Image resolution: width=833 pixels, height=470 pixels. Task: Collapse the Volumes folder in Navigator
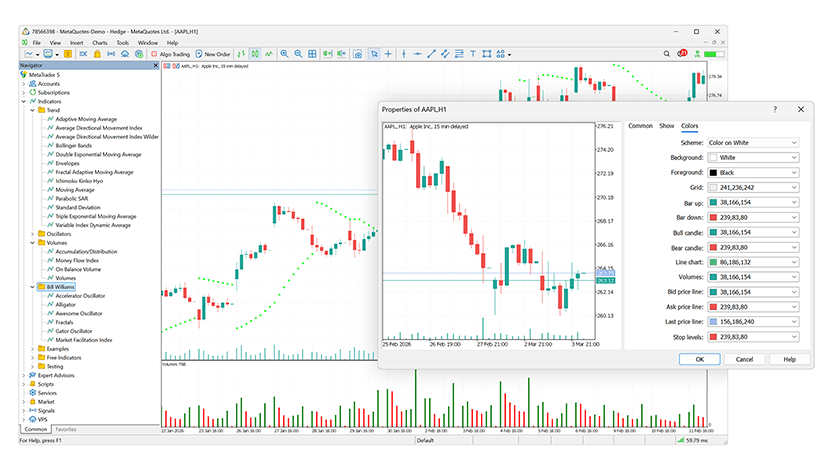(x=32, y=243)
